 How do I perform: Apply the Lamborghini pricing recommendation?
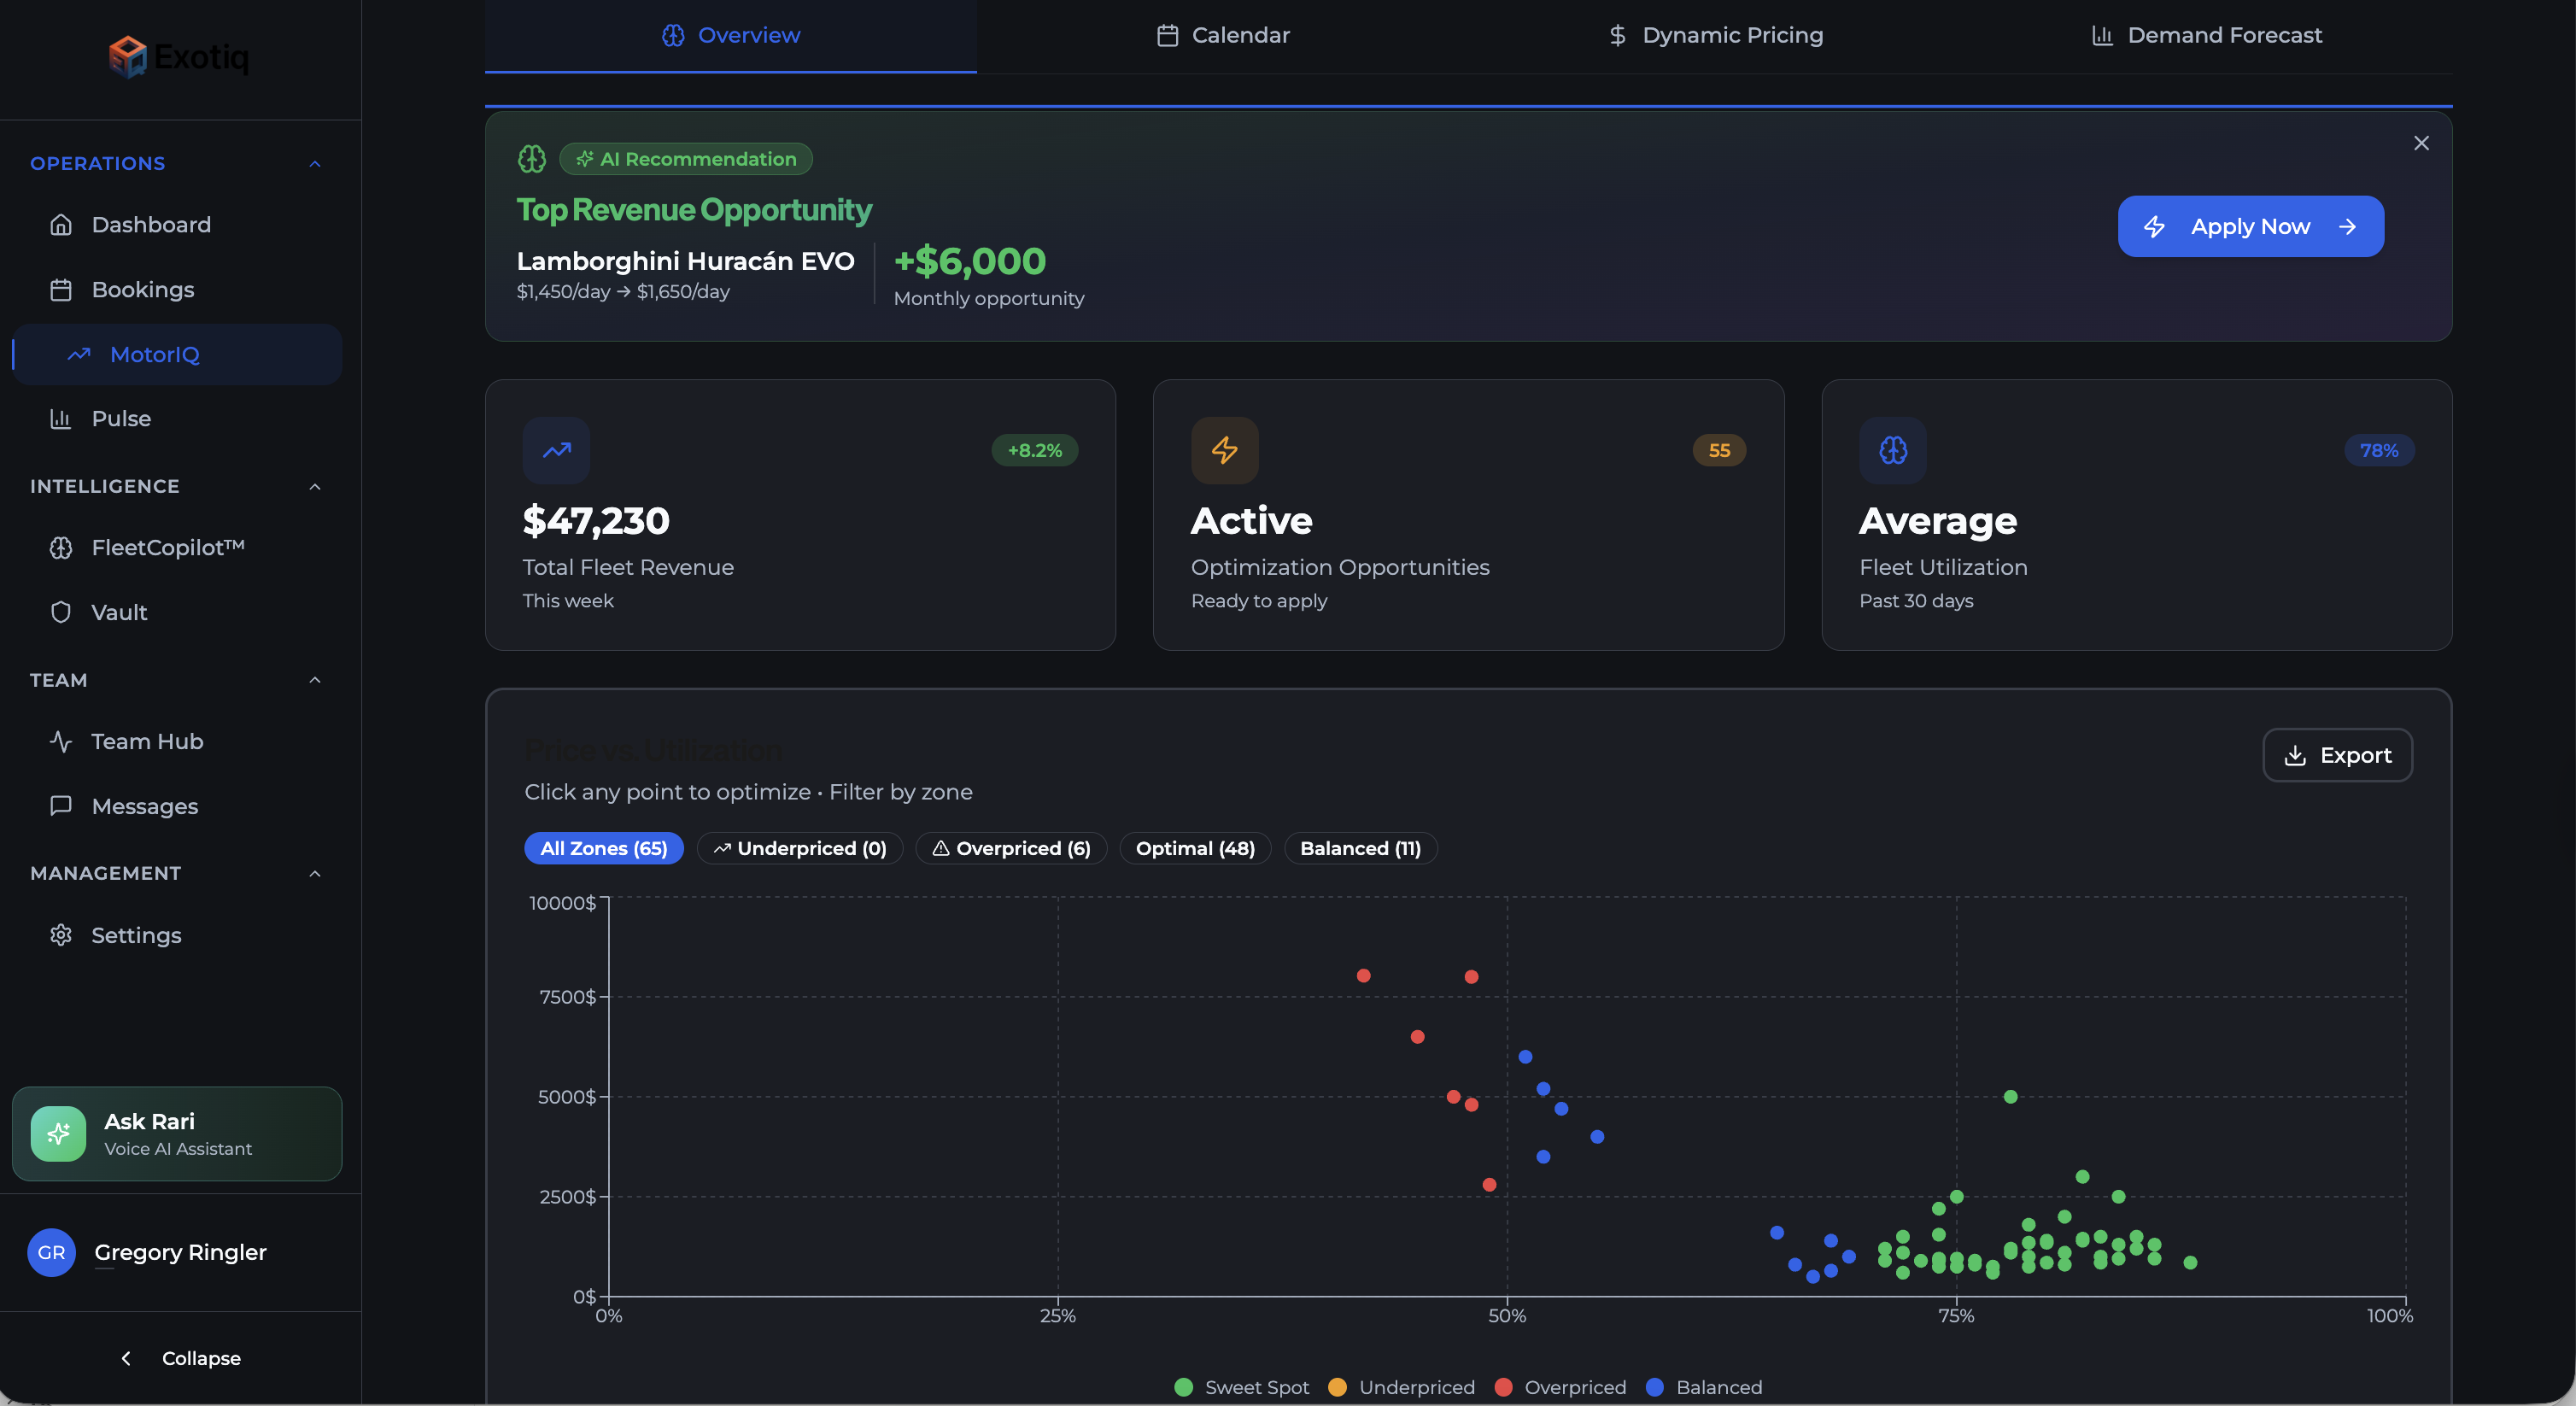(2249, 226)
